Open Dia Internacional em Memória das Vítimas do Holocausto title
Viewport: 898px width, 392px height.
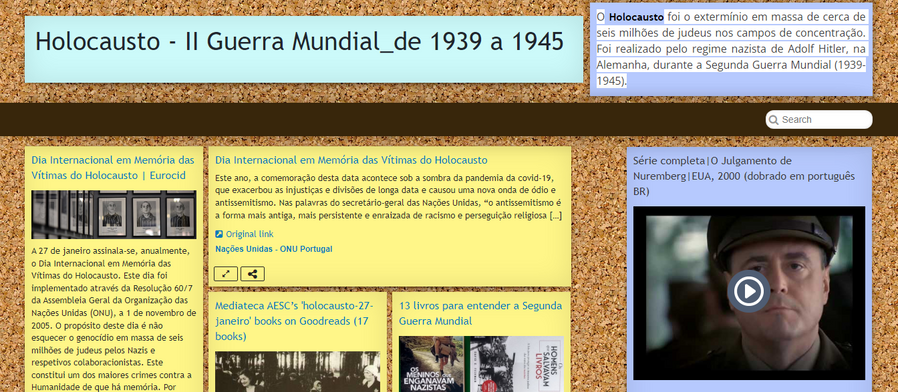pos(351,160)
